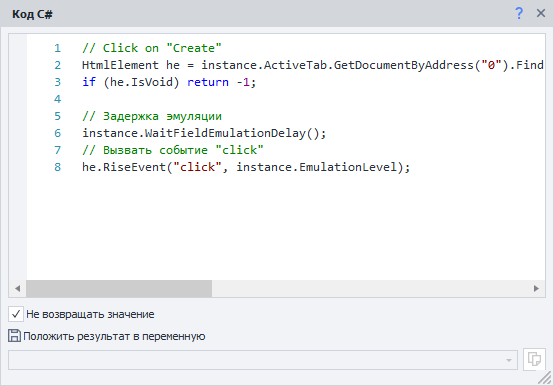554x386 pixels.
Task: Open the result variable dropdown arrow
Action: coord(508,360)
